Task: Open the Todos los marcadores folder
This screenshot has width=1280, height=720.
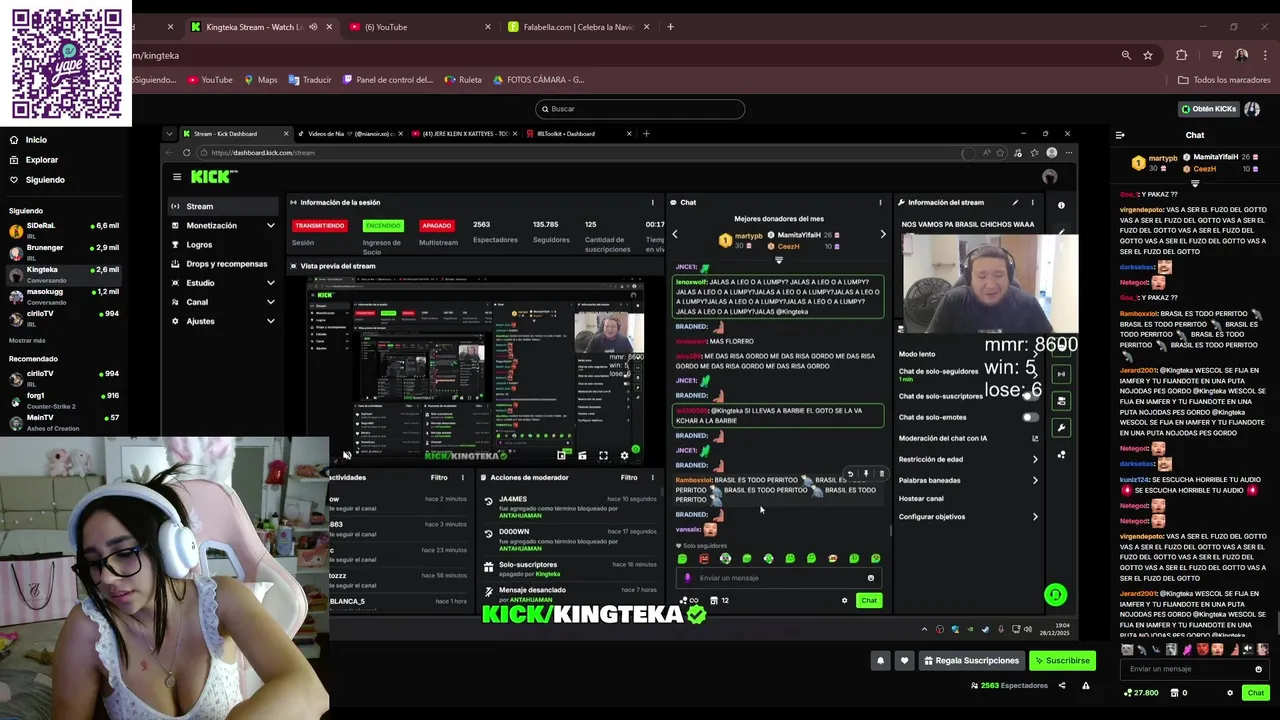Action: tap(1224, 80)
